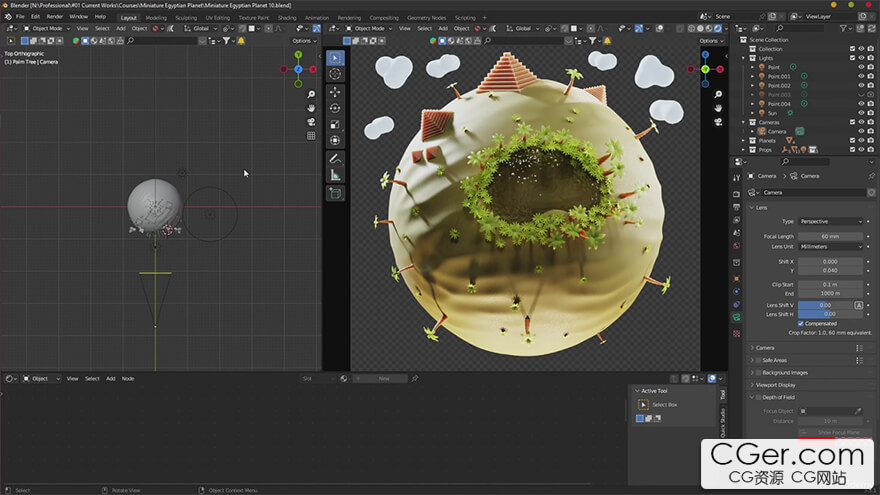880x495 pixels.
Task: Switch to the Geometry Nodes workspace tab
Action: tap(427, 18)
